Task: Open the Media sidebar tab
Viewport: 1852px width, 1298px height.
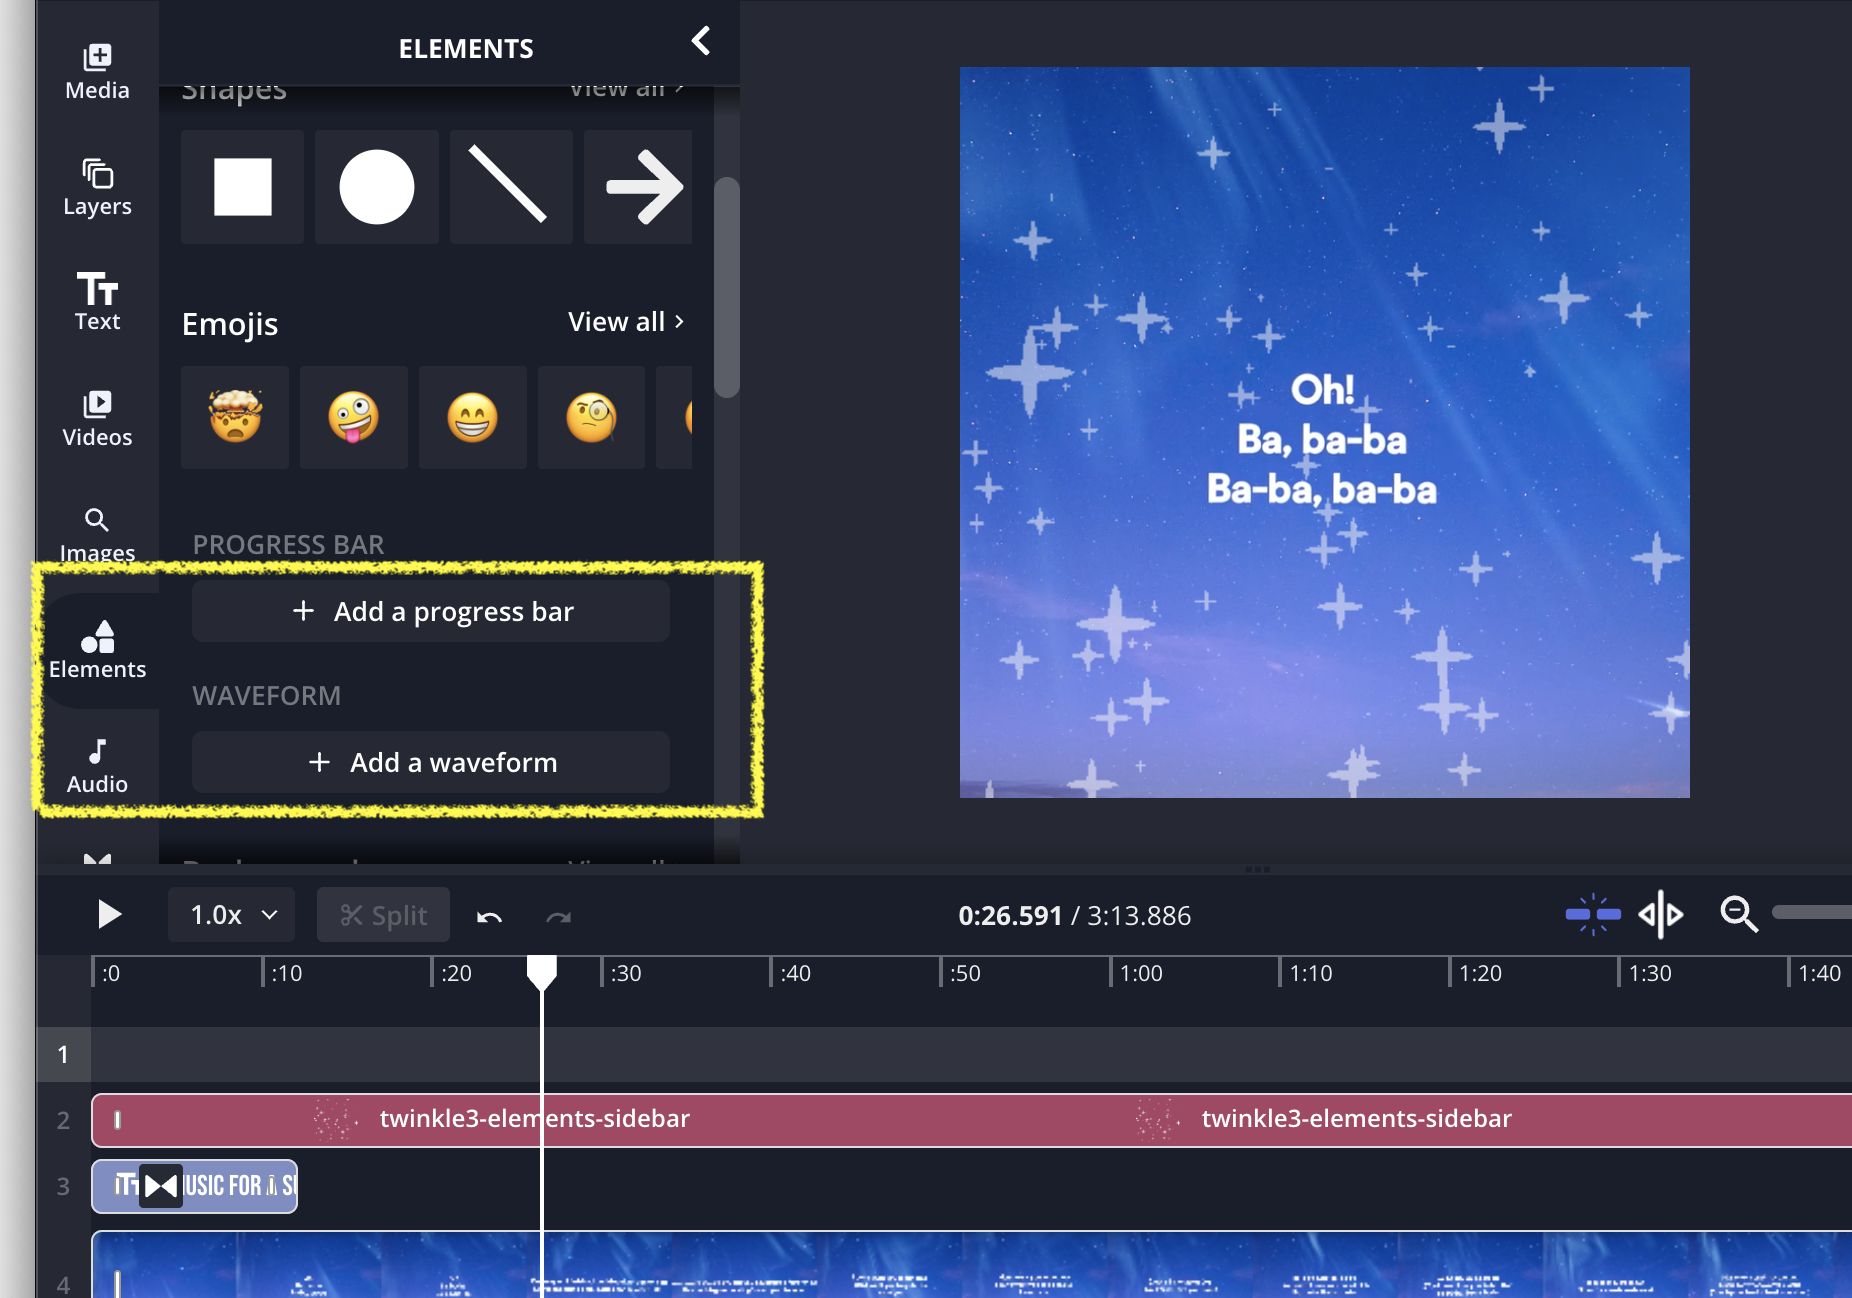Action: point(97,72)
